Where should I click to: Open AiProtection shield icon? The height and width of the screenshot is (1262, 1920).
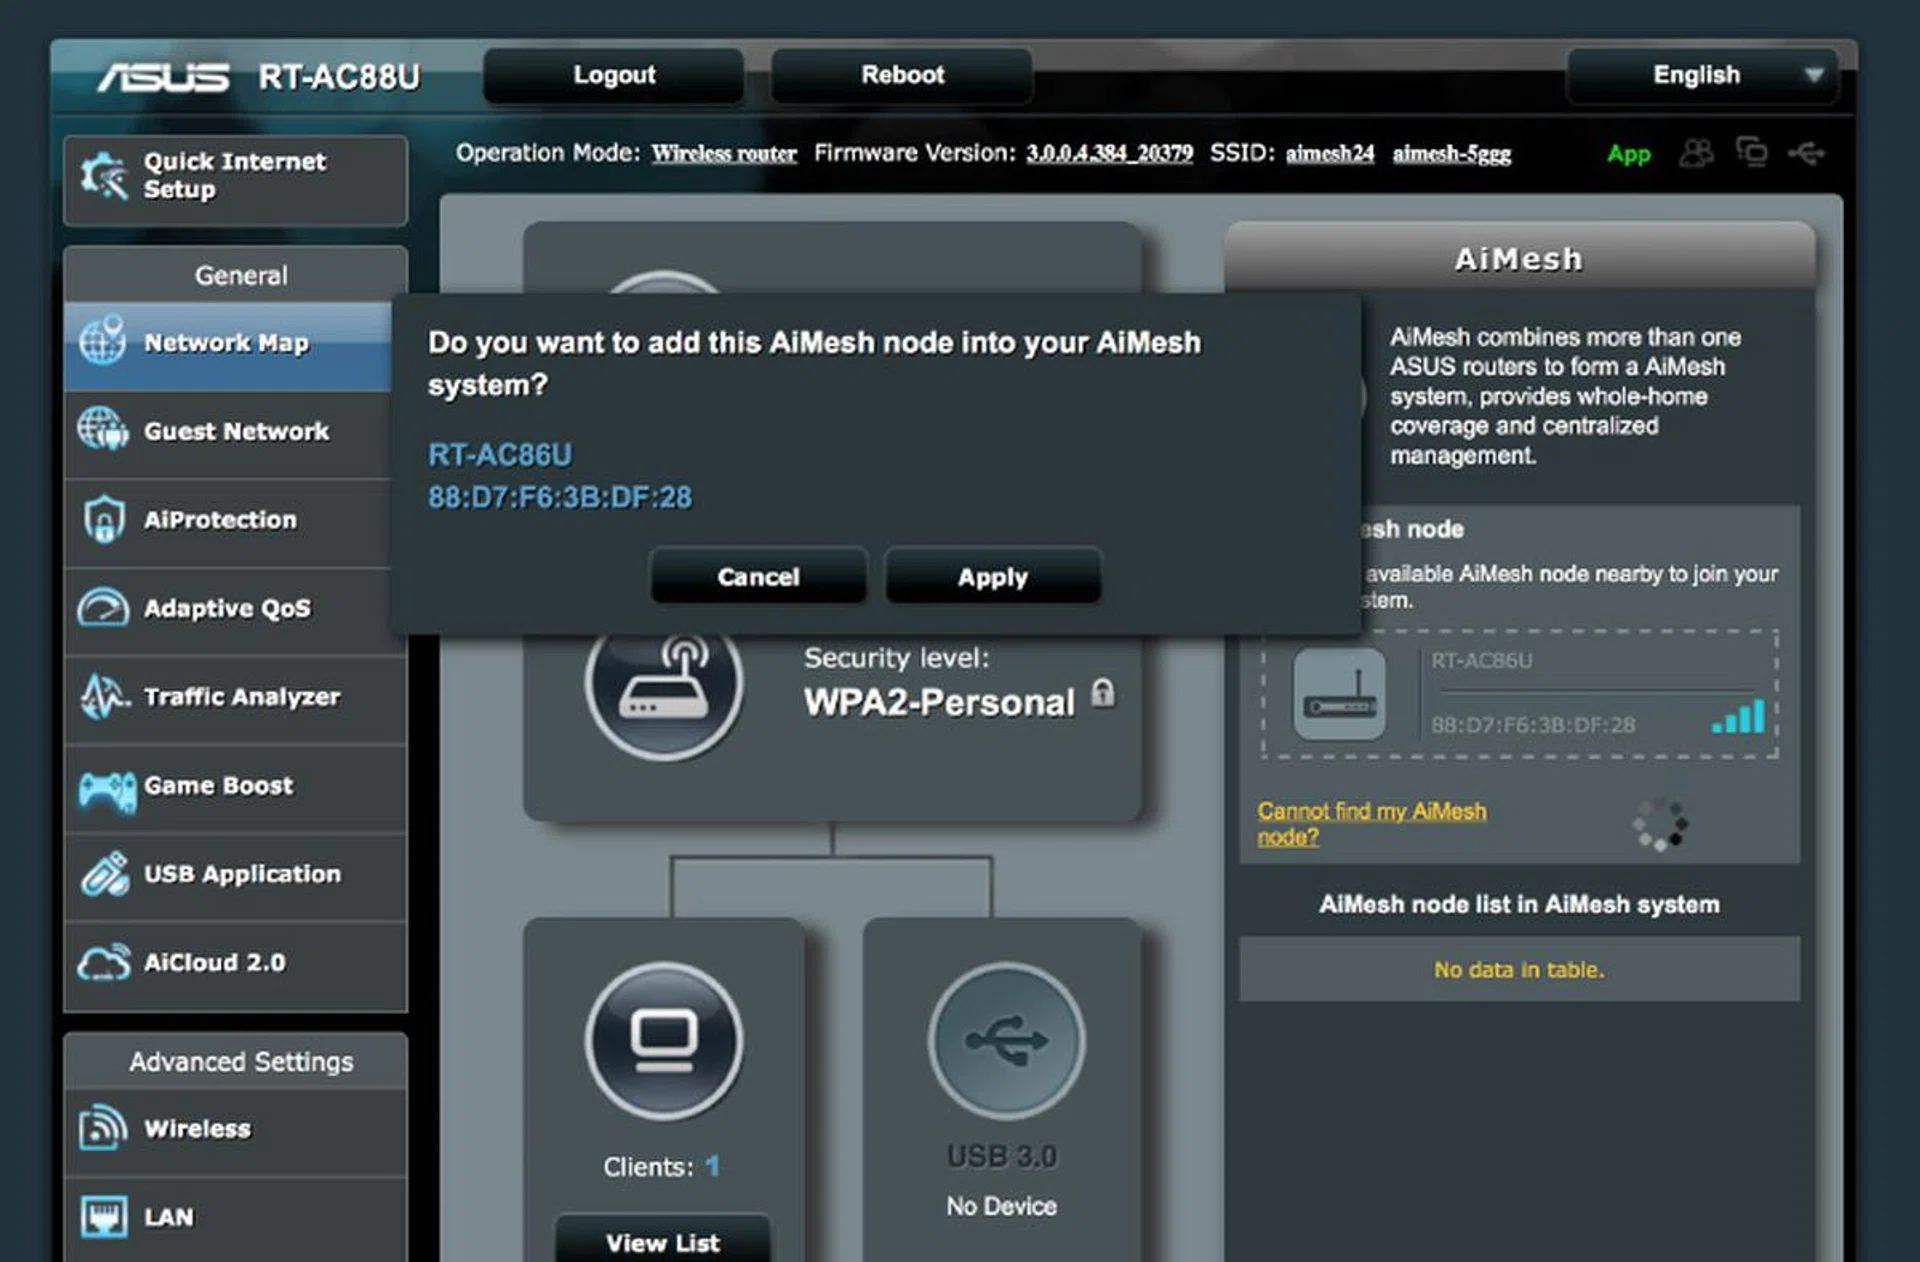click(103, 520)
